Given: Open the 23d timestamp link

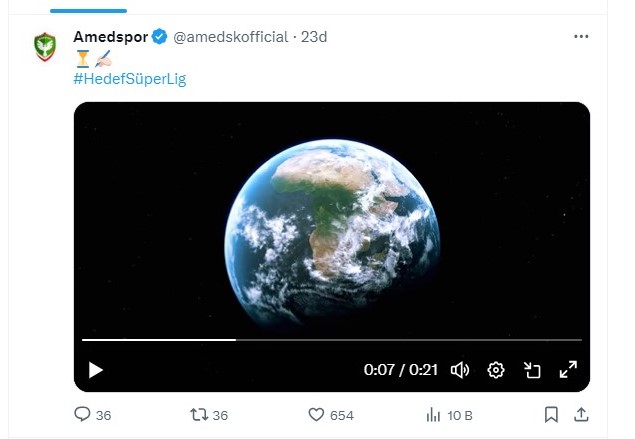Looking at the screenshot, I should point(315,37).
